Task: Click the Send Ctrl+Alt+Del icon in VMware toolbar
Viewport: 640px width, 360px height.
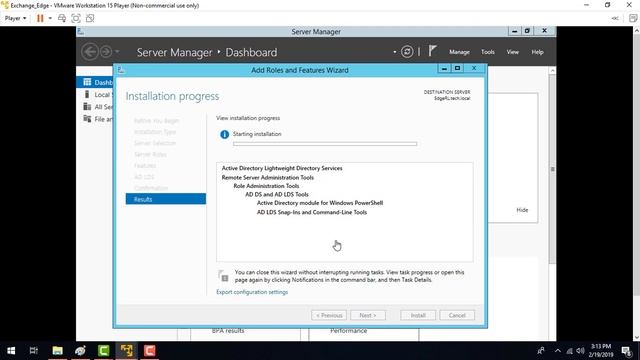Action: coord(62,18)
